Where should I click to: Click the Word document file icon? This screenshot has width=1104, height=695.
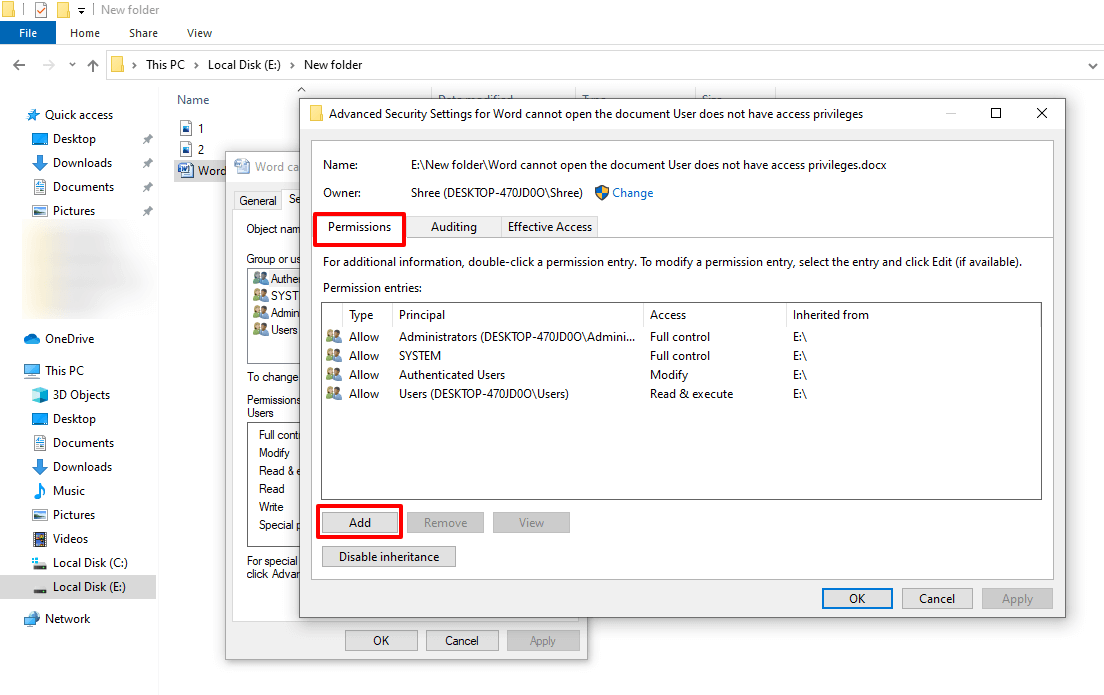coord(186,170)
